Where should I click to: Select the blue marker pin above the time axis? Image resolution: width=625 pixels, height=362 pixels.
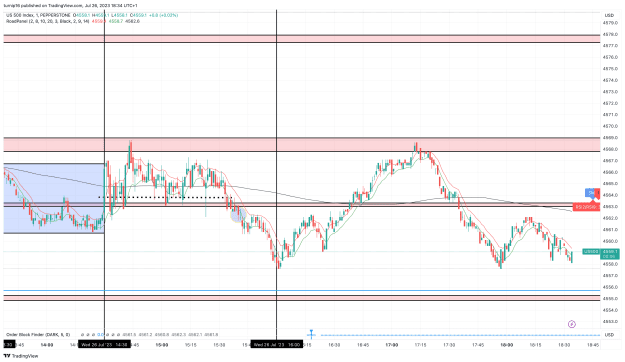pos(311,334)
